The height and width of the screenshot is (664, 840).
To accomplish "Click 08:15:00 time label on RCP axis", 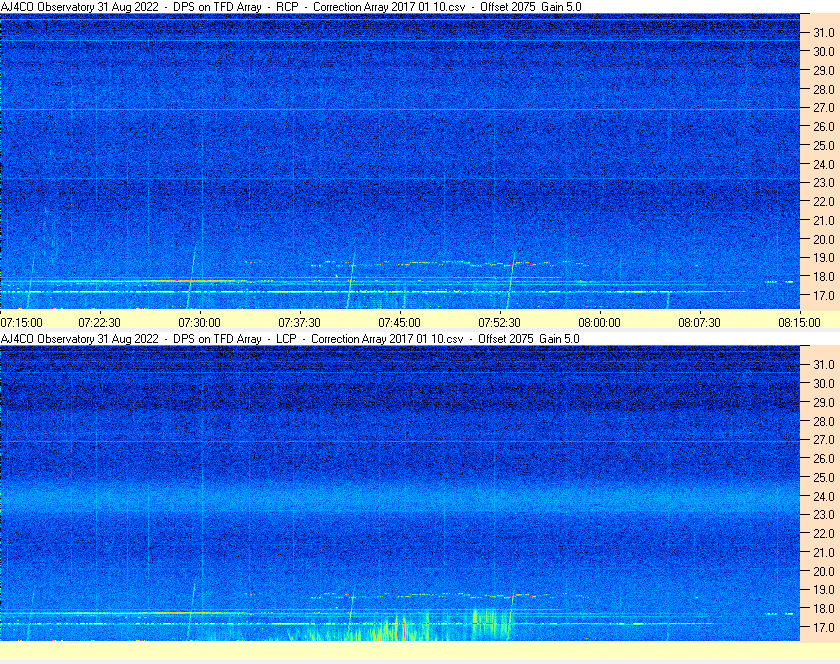I will 799,323.
